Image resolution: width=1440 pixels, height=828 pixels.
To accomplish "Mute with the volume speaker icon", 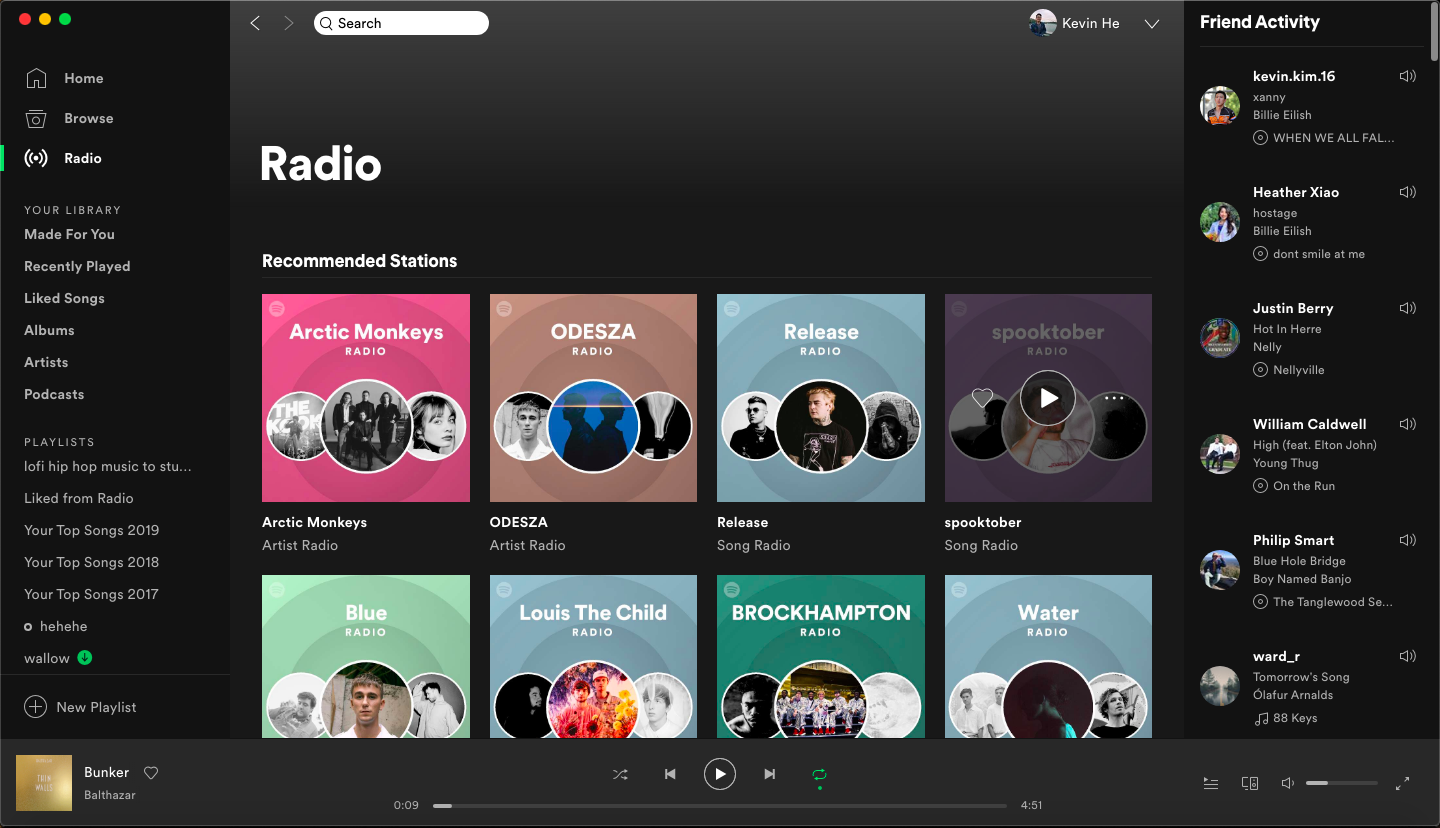I will 1288,783.
